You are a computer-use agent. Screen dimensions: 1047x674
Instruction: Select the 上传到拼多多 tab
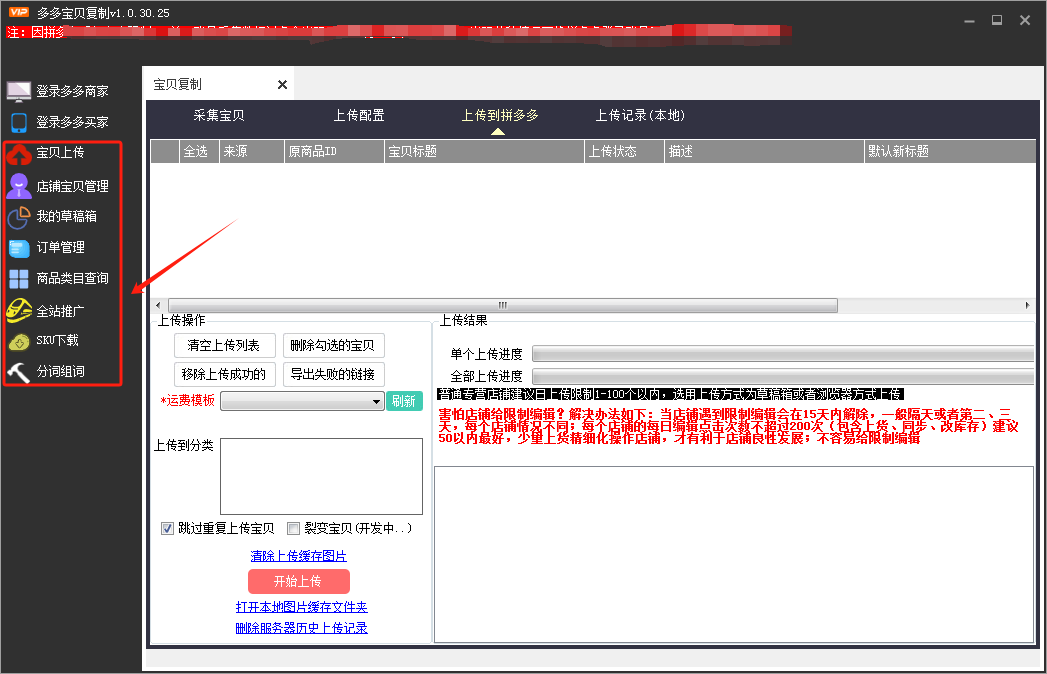pos(499,116)
